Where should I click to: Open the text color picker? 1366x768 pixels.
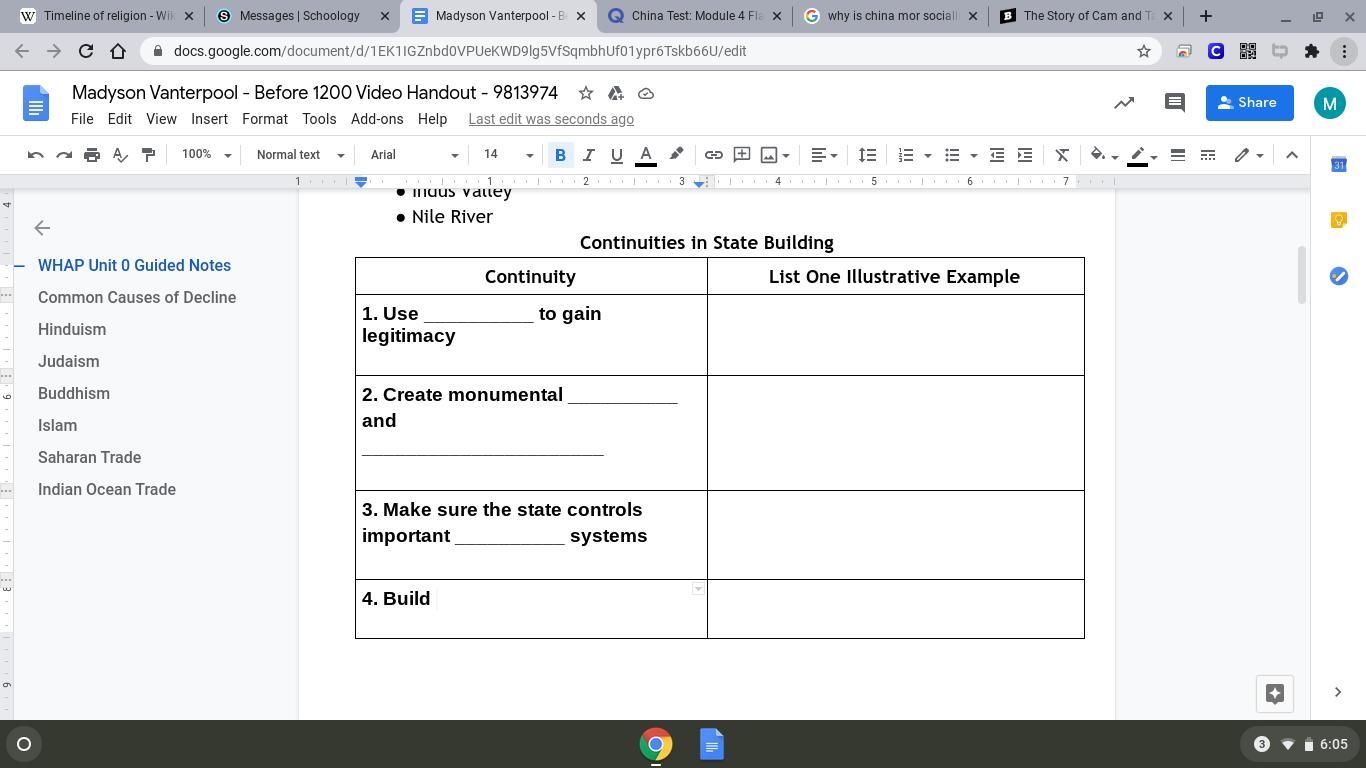click(646, 155)
